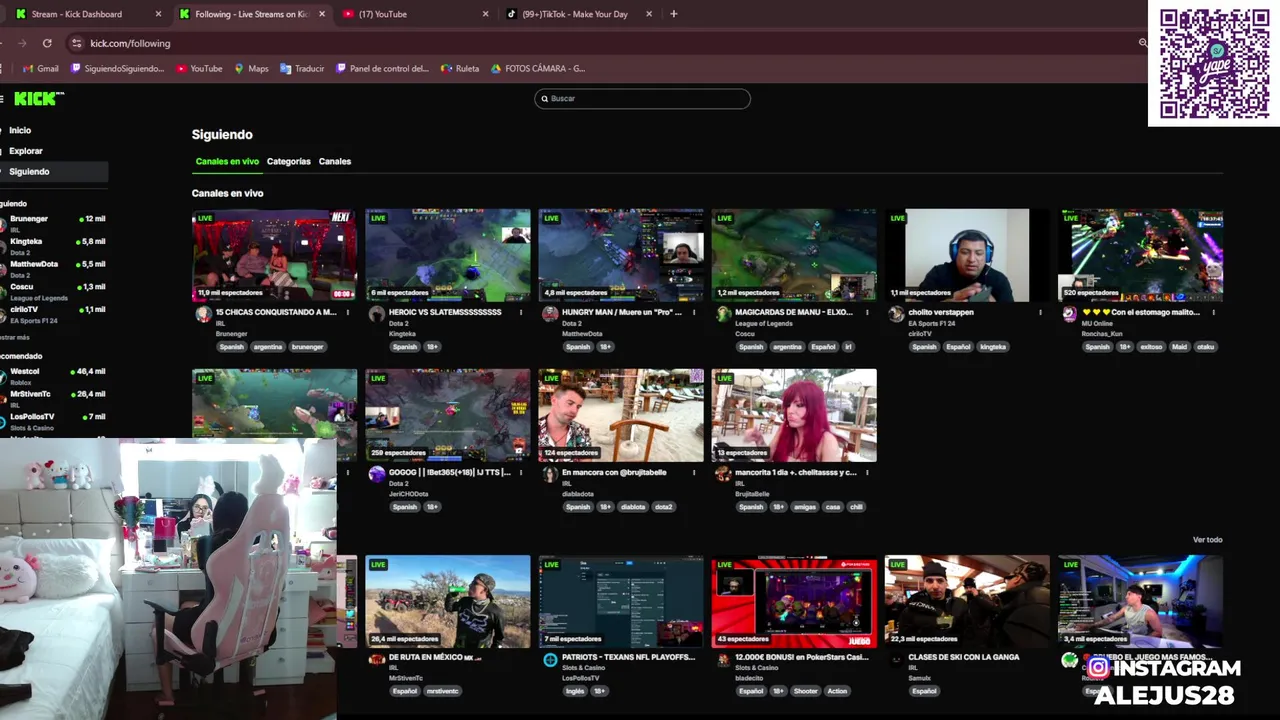
Task: Close the (17) YouTube tab
Action: click(485, 14)
